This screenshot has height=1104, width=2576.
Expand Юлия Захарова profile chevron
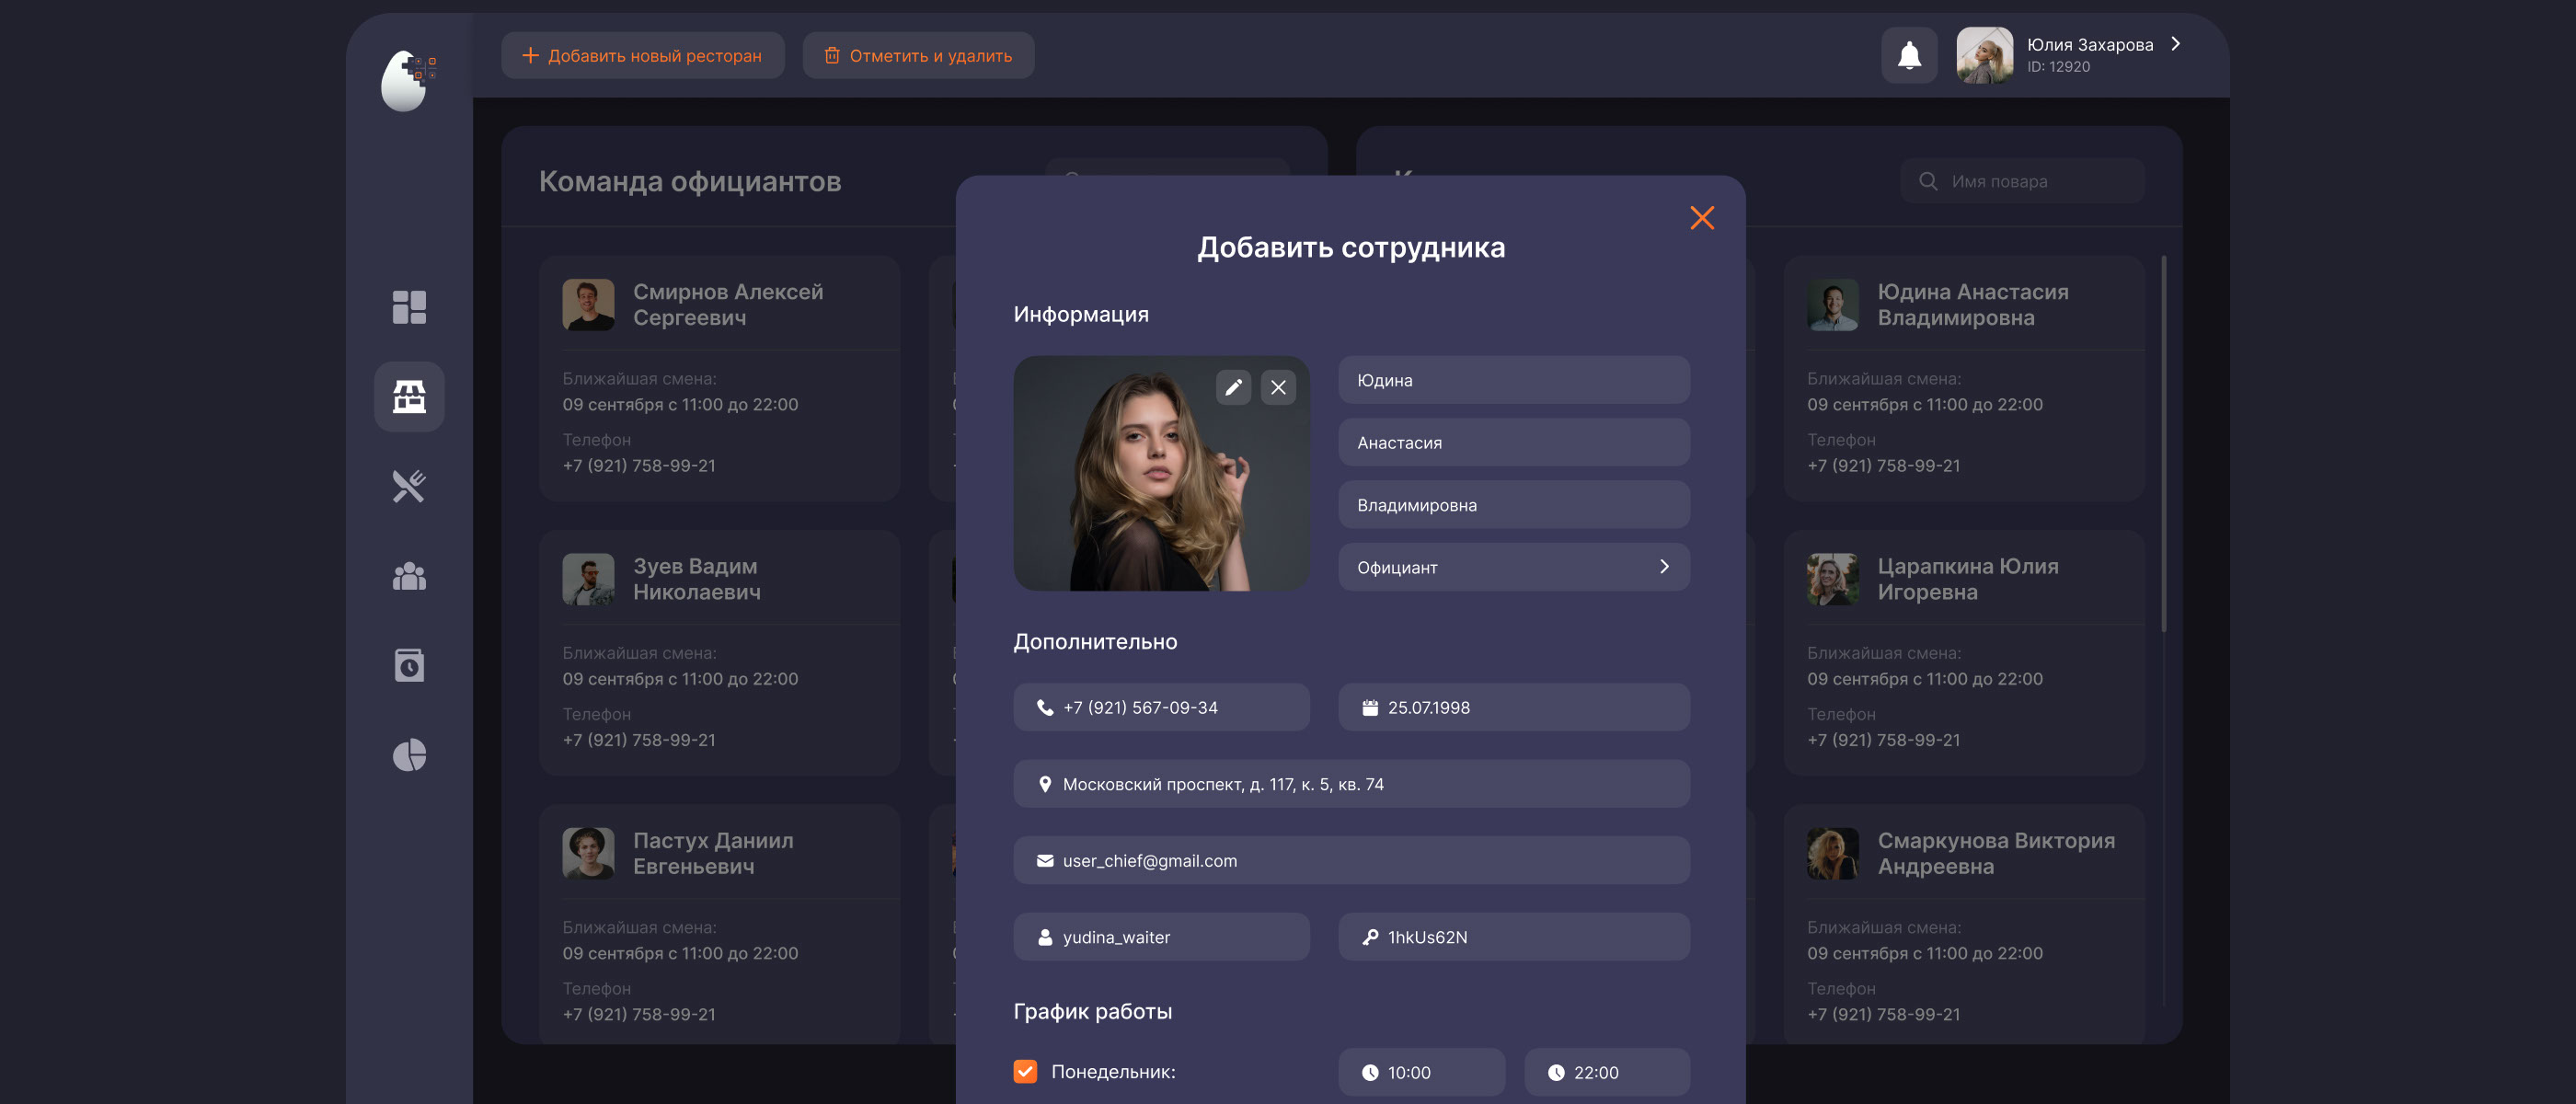click(x=2175, y=44)
